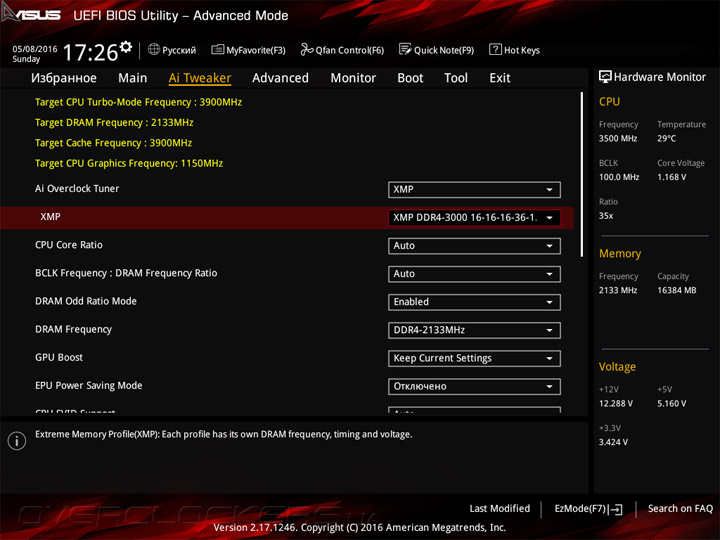Image resolution: width=720 pixels, height=540 pixels.
Task: Switch to the Избранное tab
Action: pyautogui.click(x=64, y=78)
